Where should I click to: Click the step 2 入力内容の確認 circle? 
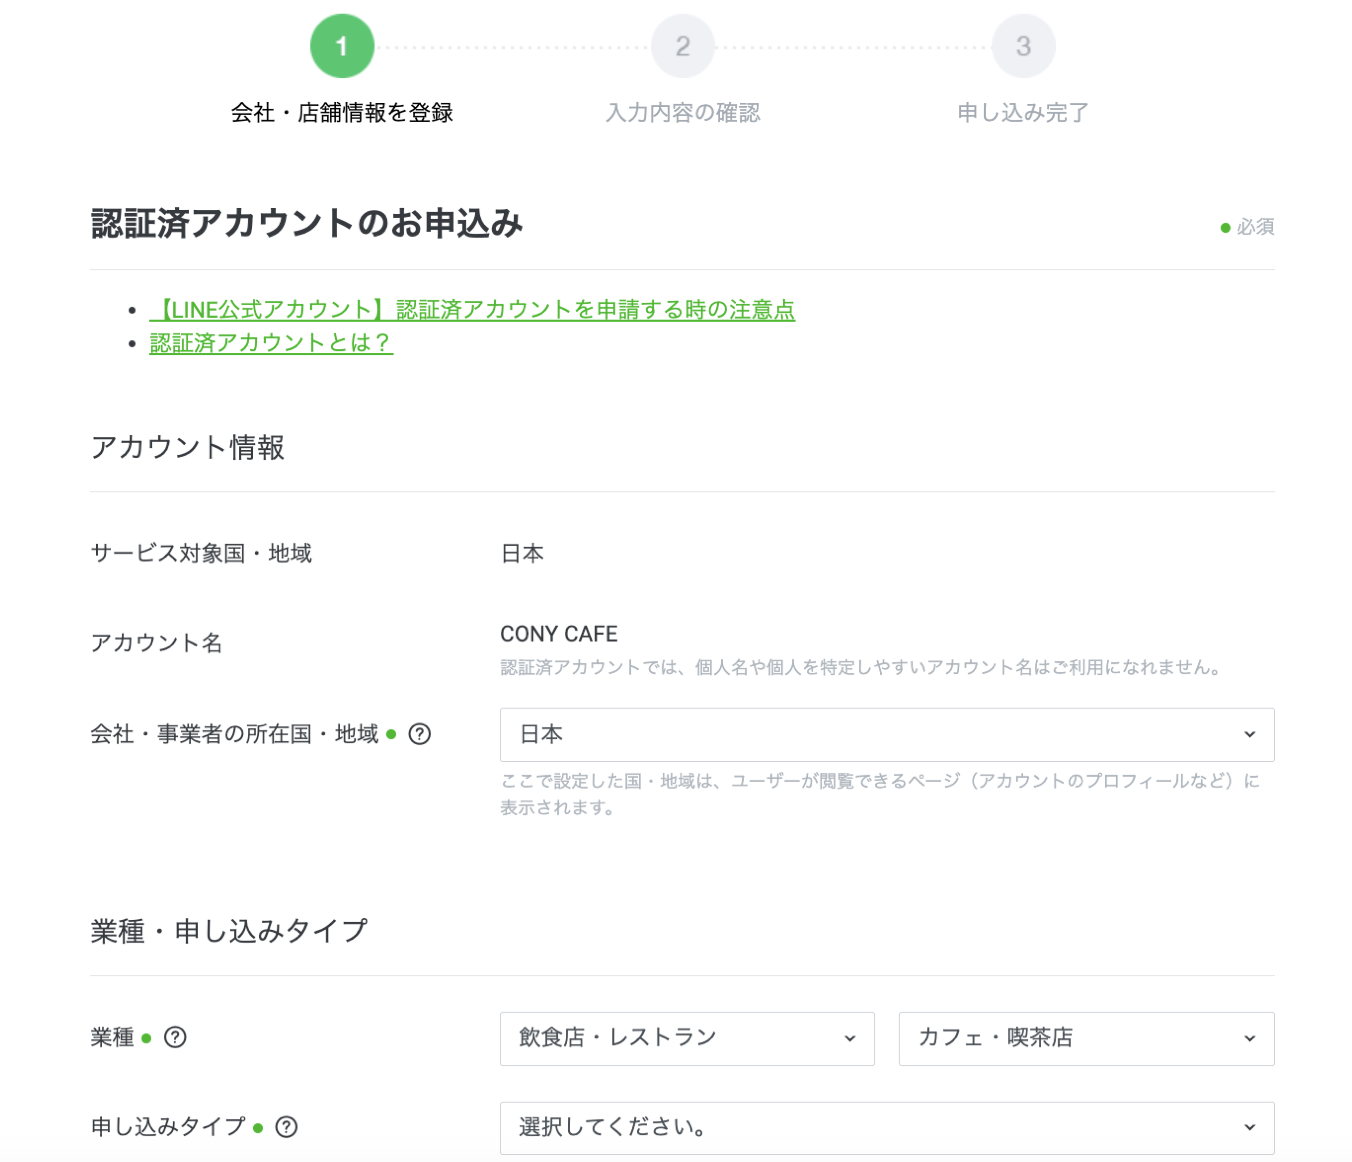tap(683, 45)
